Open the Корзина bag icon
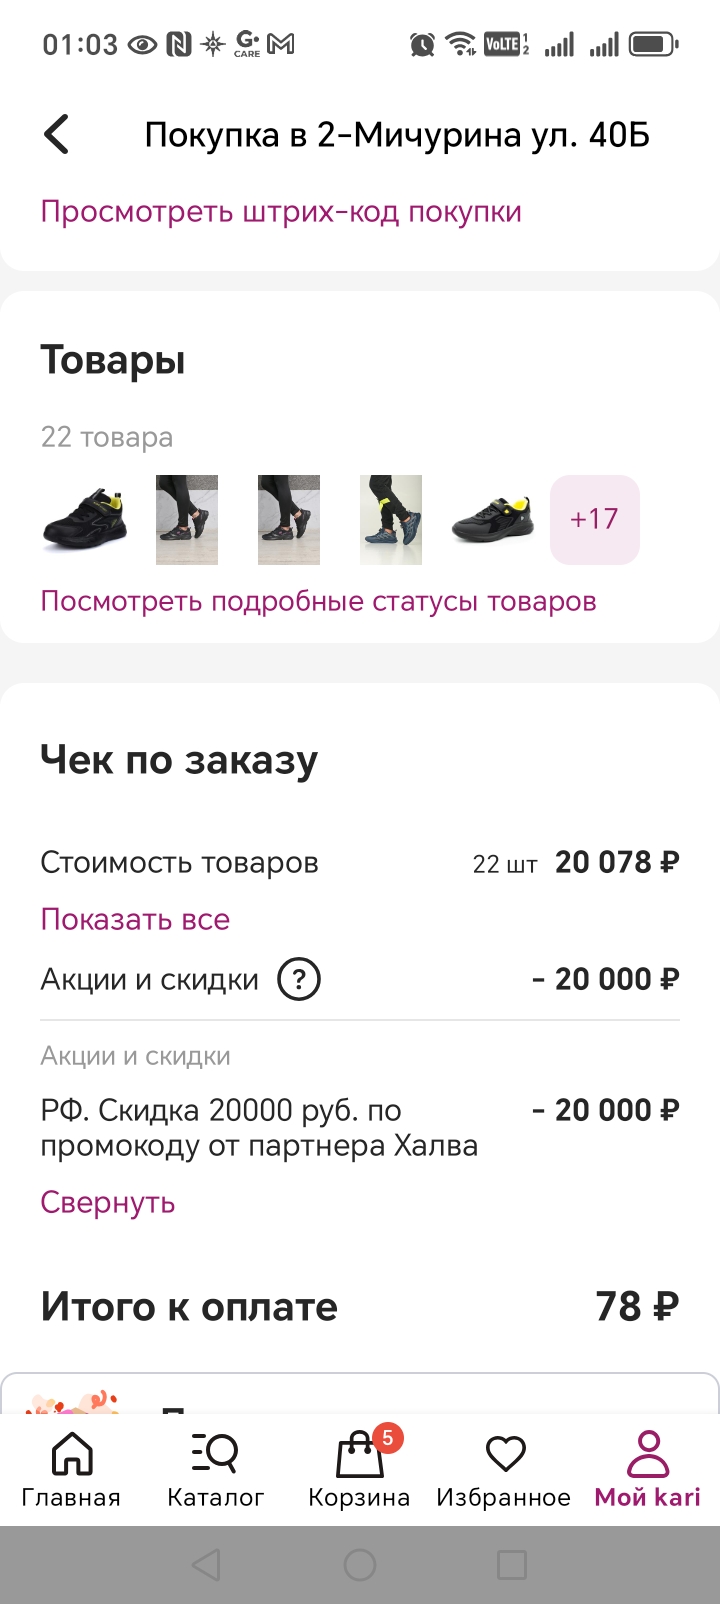Screen dimensions: 720x1604 click(359, 1454)
